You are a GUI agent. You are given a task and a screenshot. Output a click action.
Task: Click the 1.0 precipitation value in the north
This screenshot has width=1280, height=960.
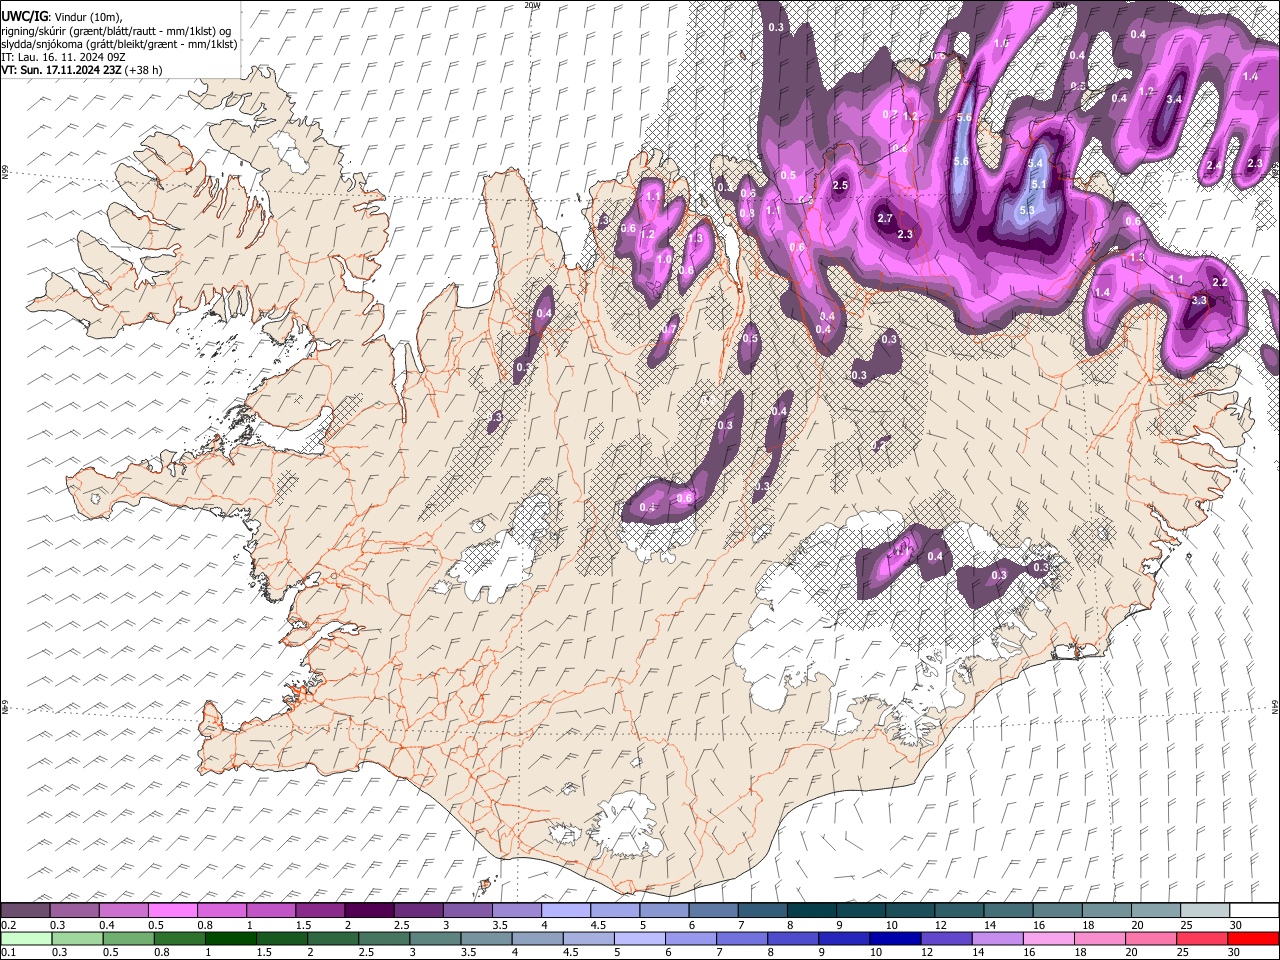tap(664, 259)
